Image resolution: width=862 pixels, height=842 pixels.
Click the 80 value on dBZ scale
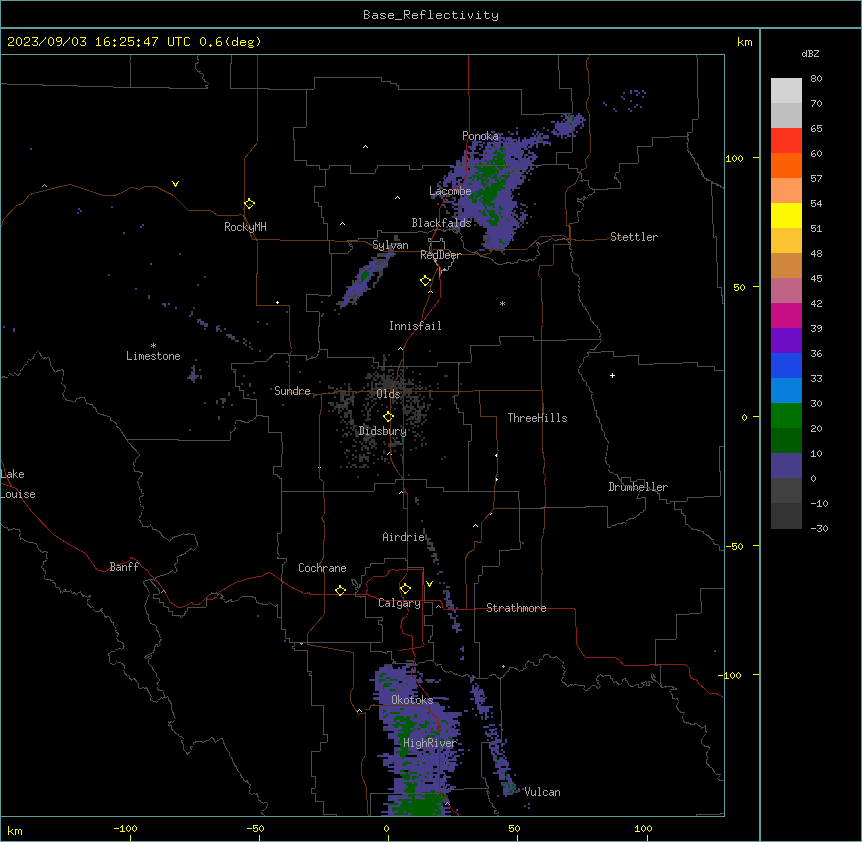(816, 79)
